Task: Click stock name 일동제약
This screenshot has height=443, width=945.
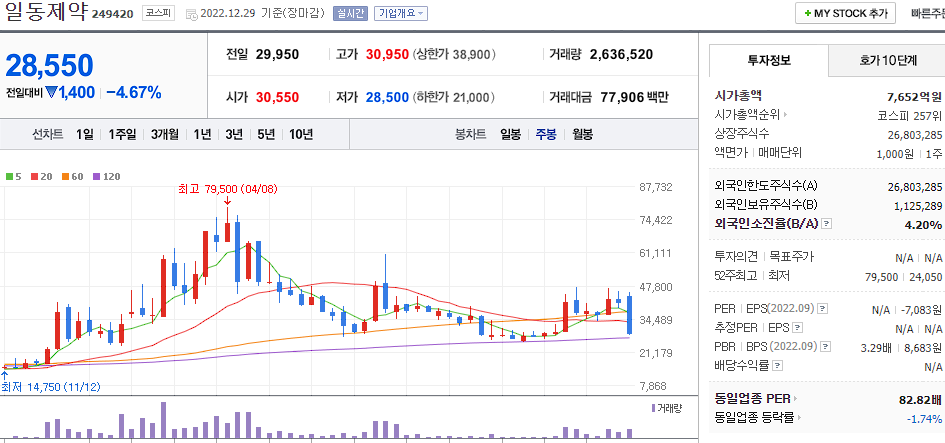Action: [x=46, y=12]
